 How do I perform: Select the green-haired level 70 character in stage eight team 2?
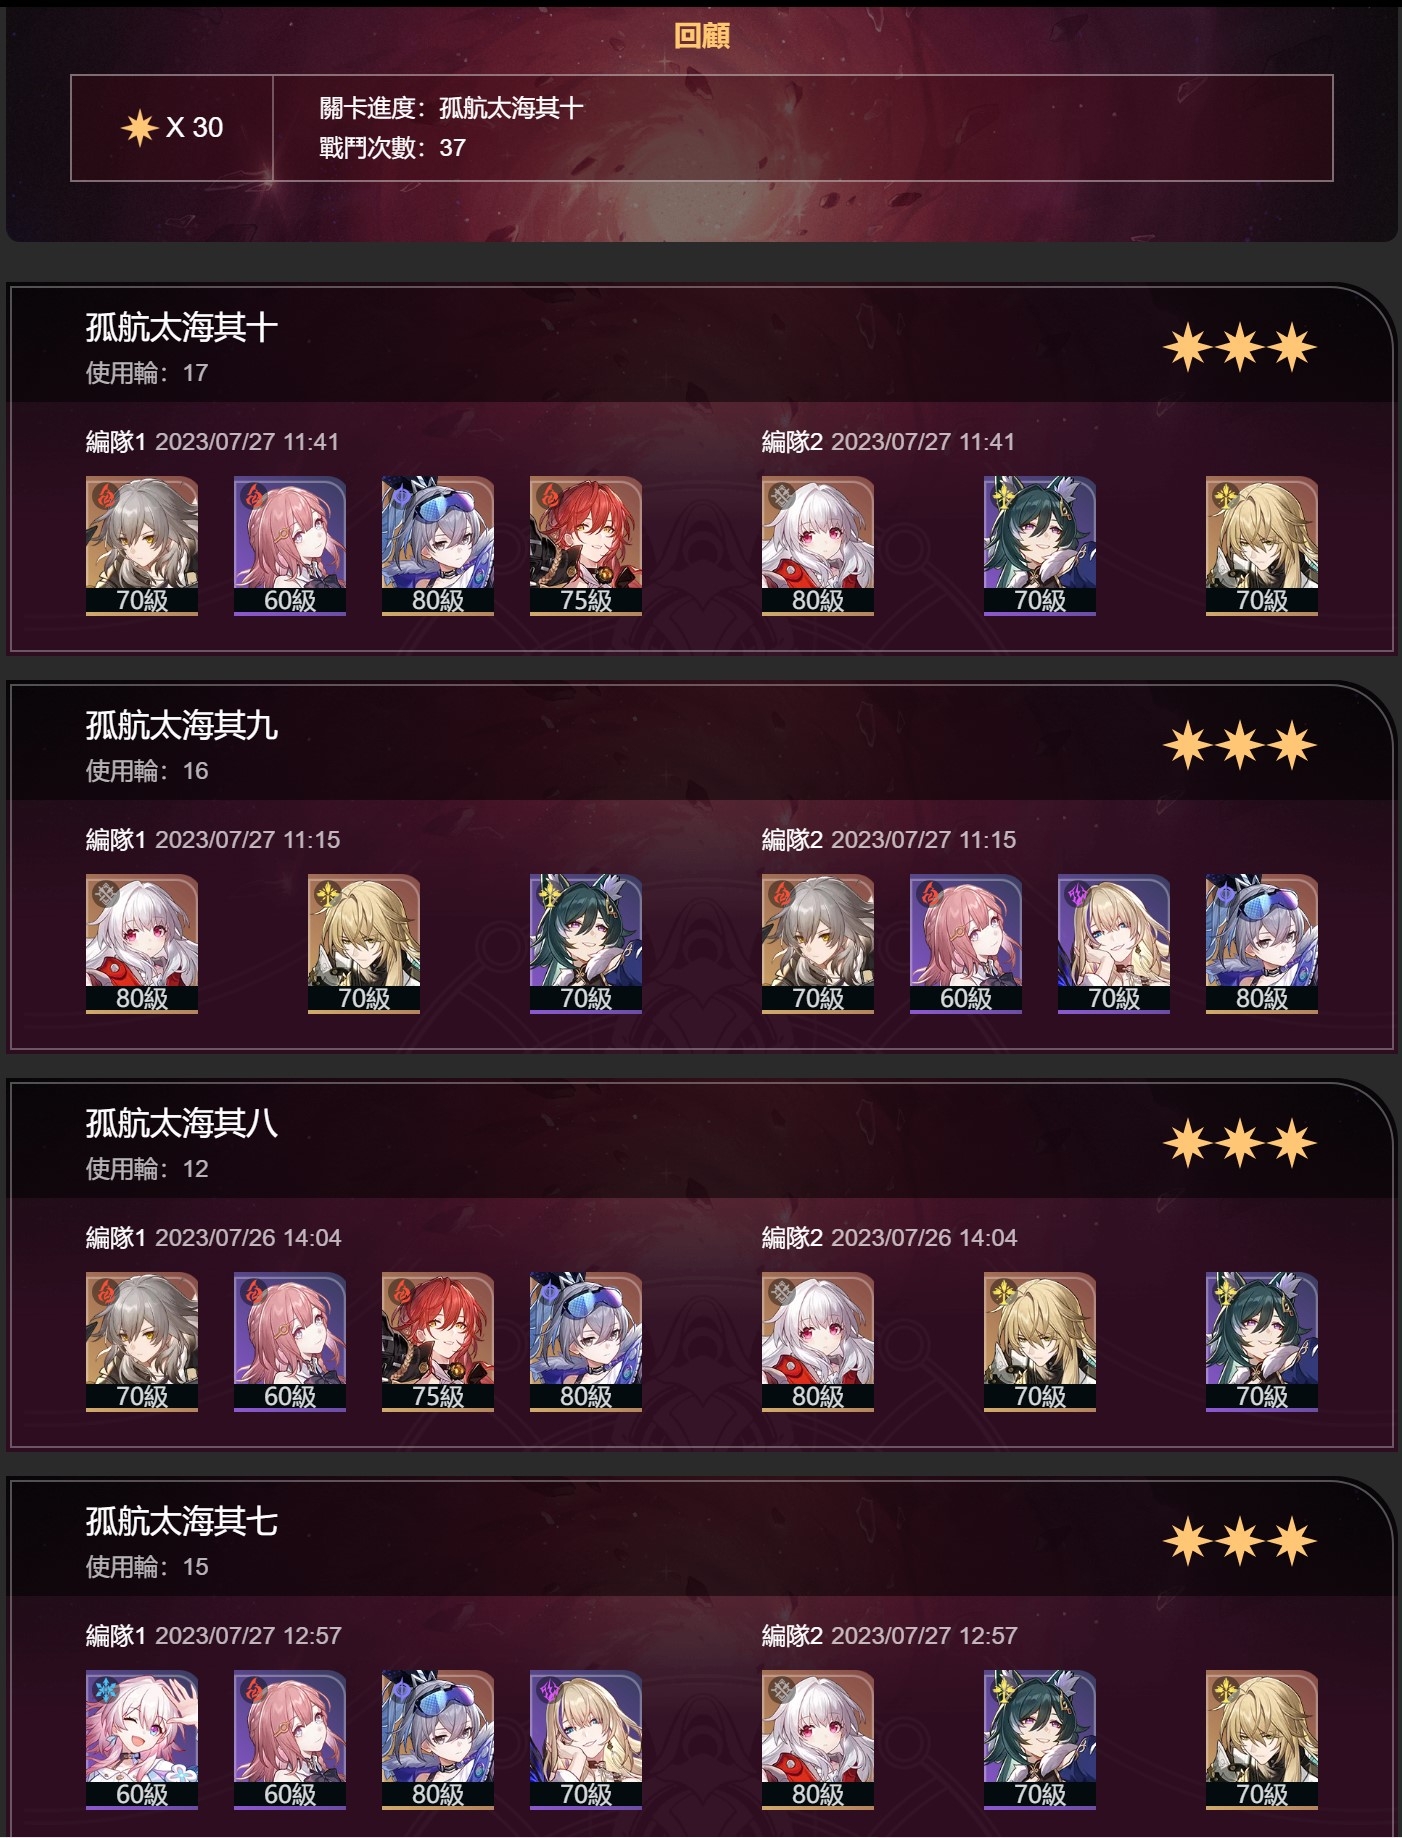[1261, 1342]
